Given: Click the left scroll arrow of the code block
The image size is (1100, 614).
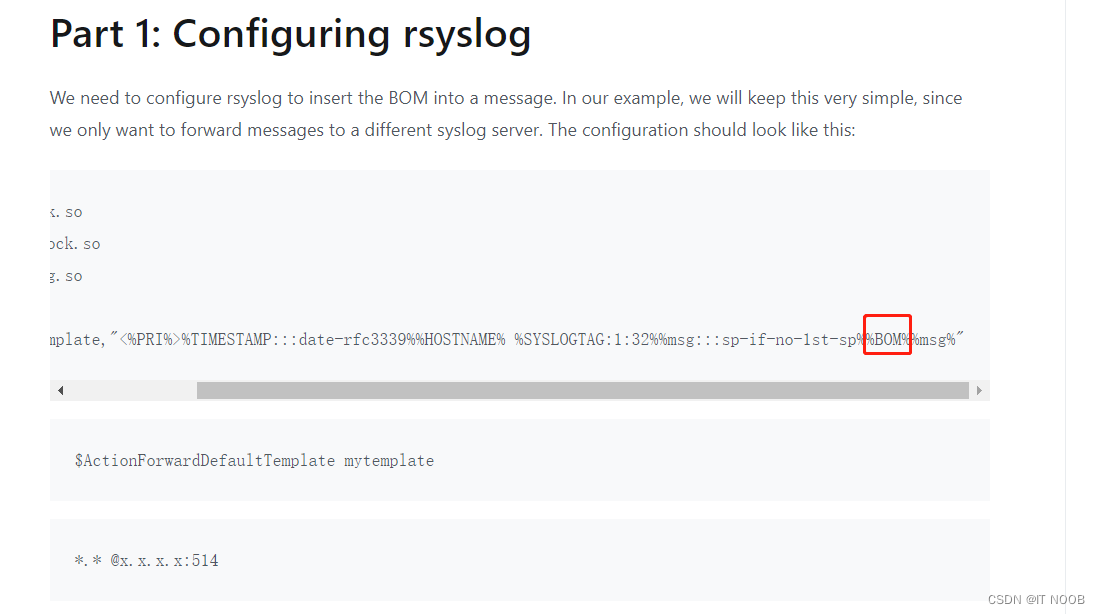Looking at the screenshot, I should pos(60,389).
